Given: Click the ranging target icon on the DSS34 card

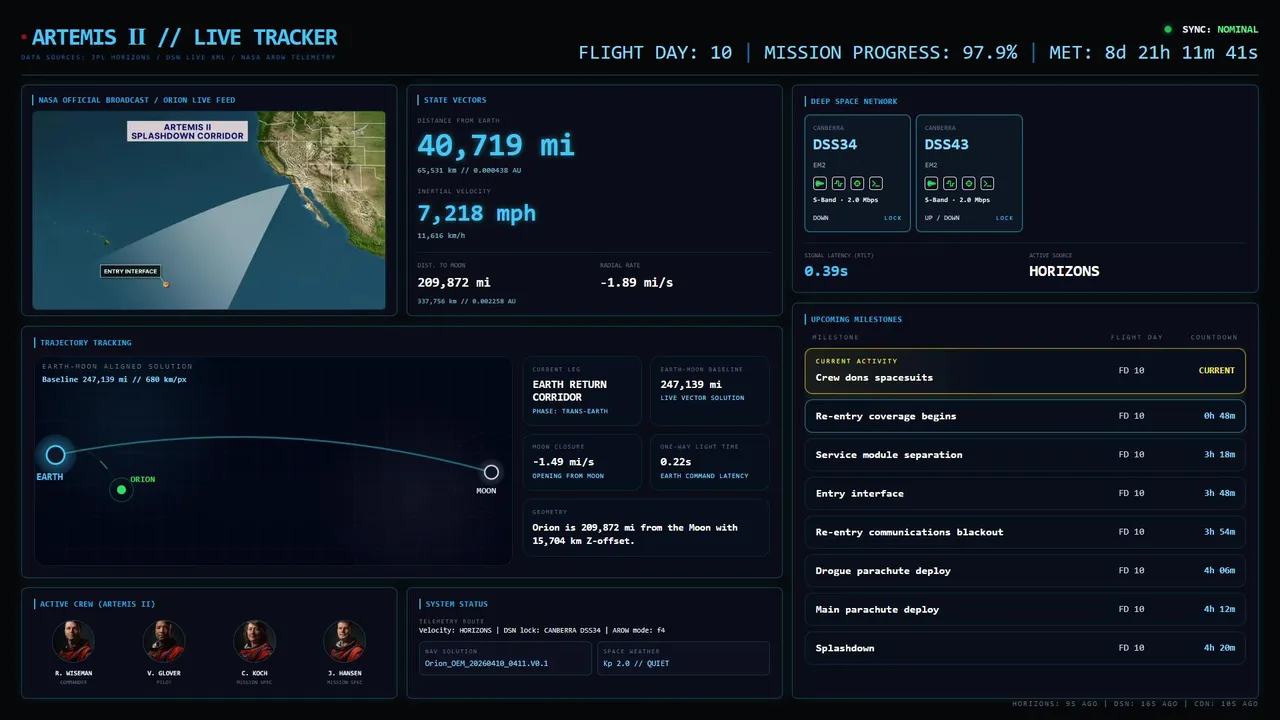Looking at the screenshot, I should (857, 184).
